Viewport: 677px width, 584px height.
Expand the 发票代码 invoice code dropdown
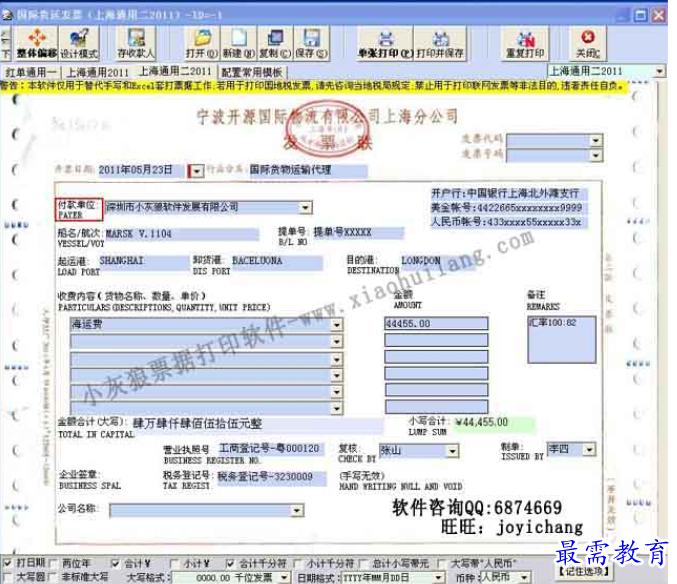596,140
